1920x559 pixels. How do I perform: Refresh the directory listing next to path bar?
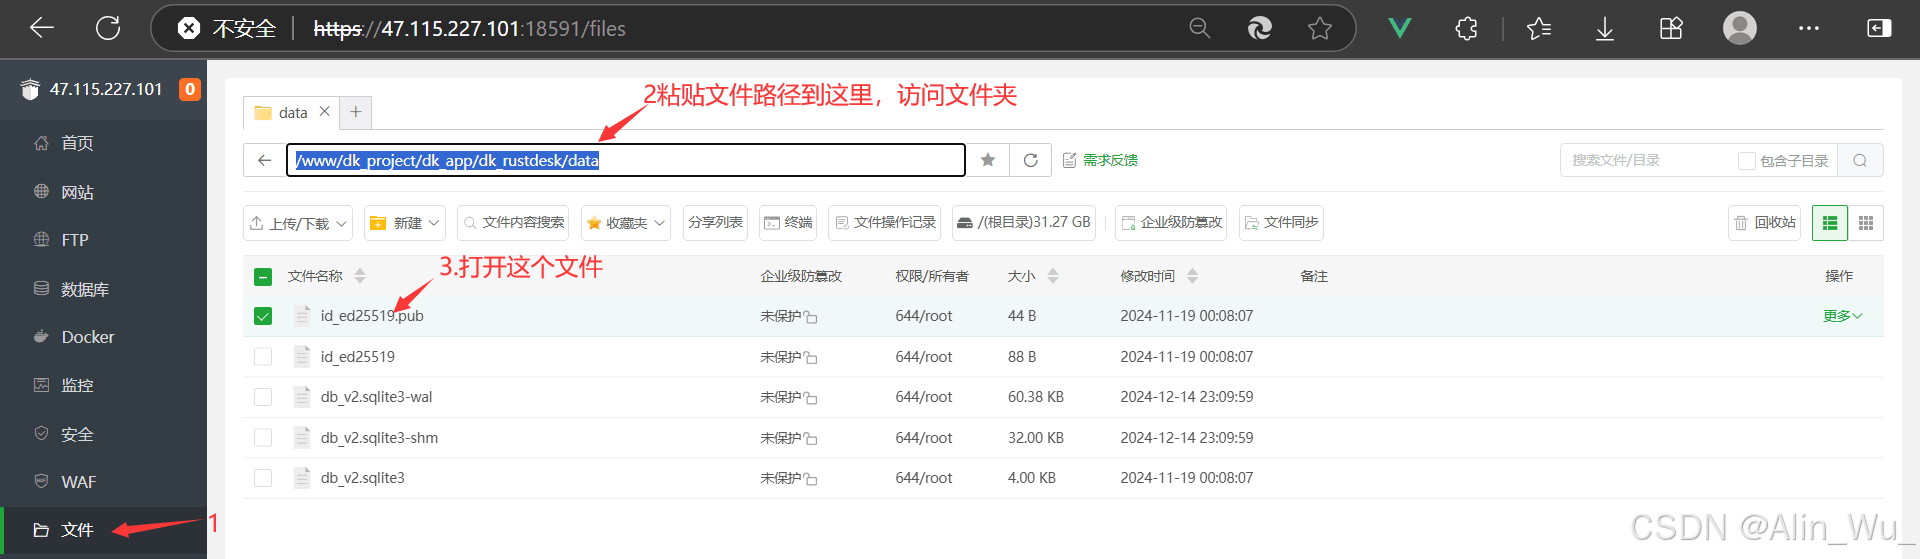(1030, 160)
